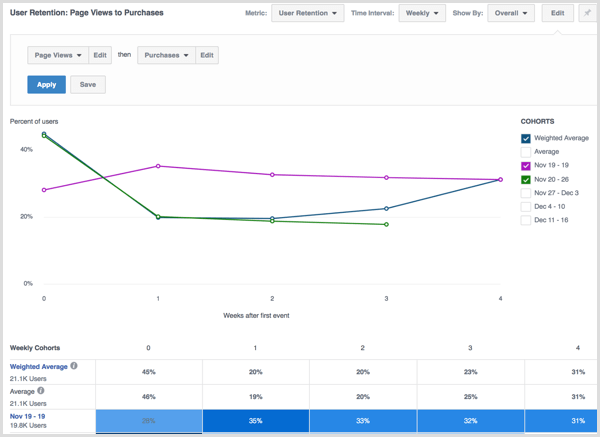Click Average row 19% cell

[x=256, y=397]
